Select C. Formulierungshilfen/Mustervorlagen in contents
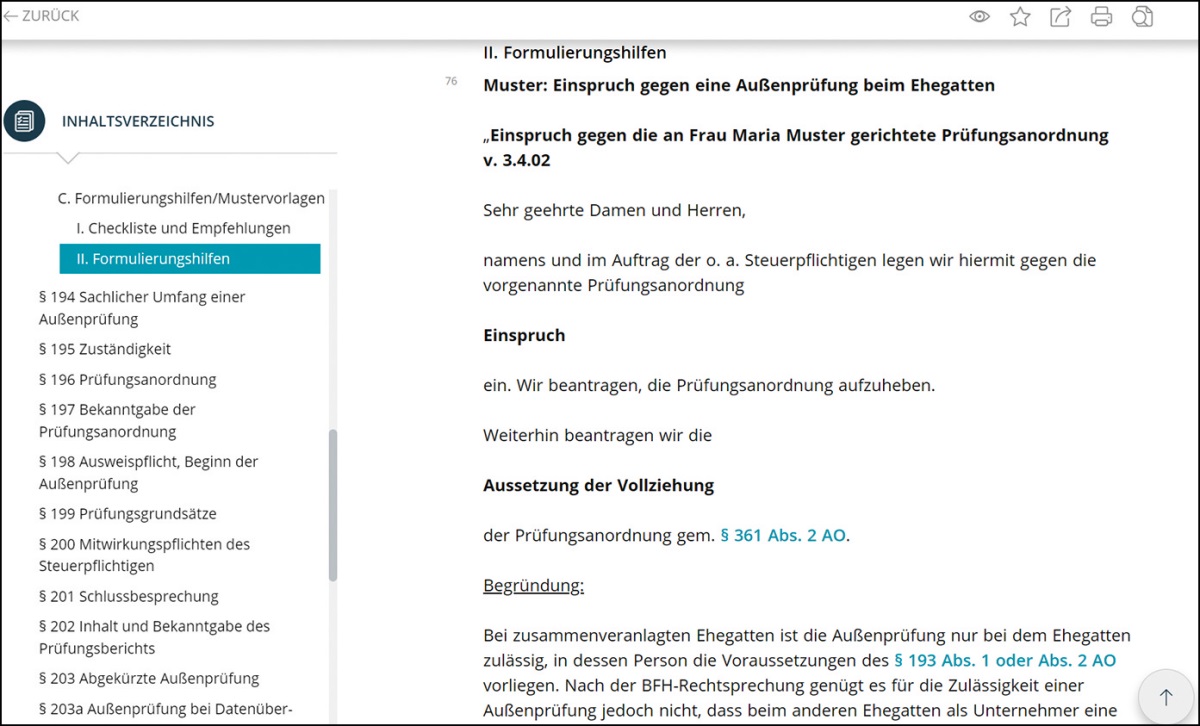The height and width of the screenshot is (726, 1200). click(x=191, y=198)
